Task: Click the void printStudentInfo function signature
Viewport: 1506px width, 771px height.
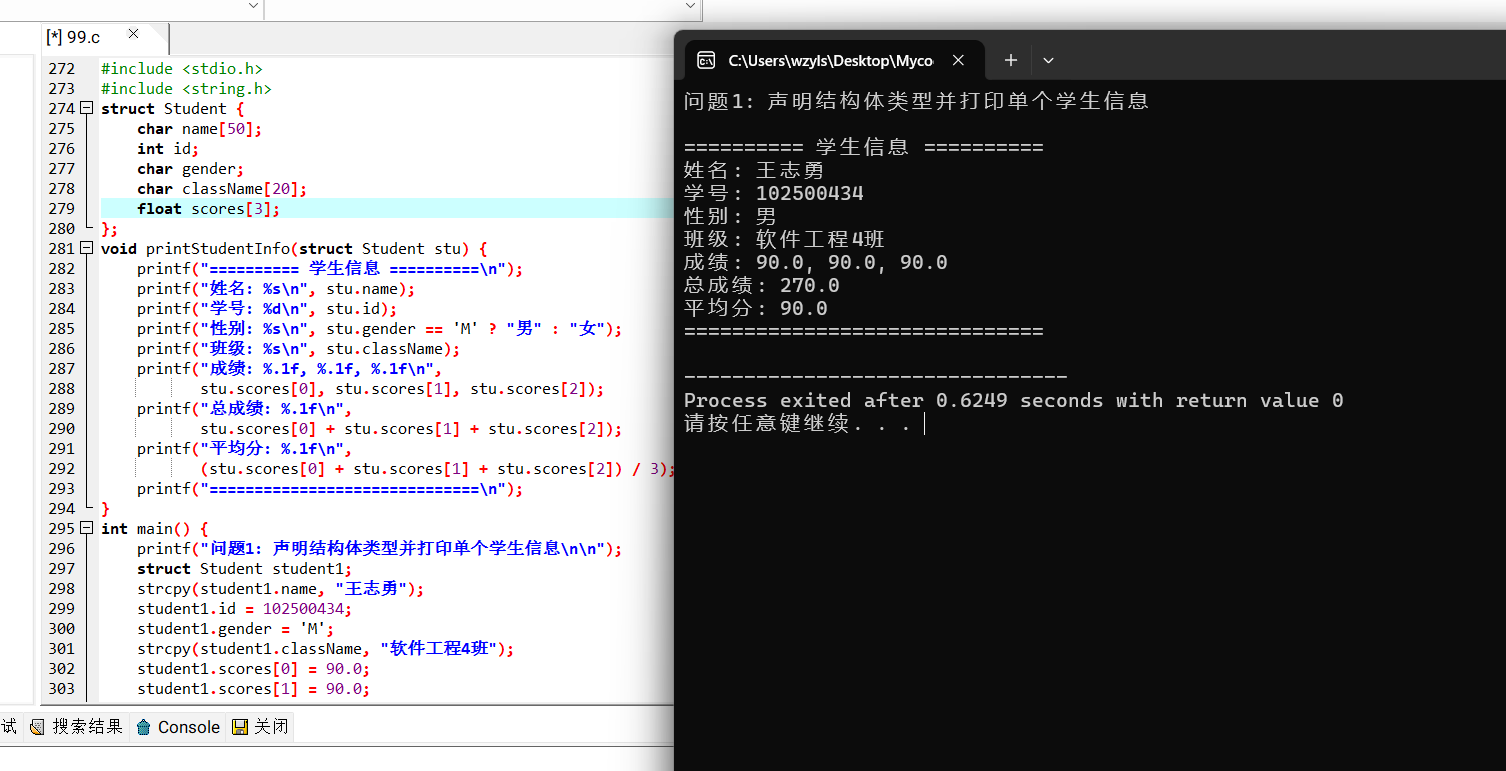Action: 294,248
